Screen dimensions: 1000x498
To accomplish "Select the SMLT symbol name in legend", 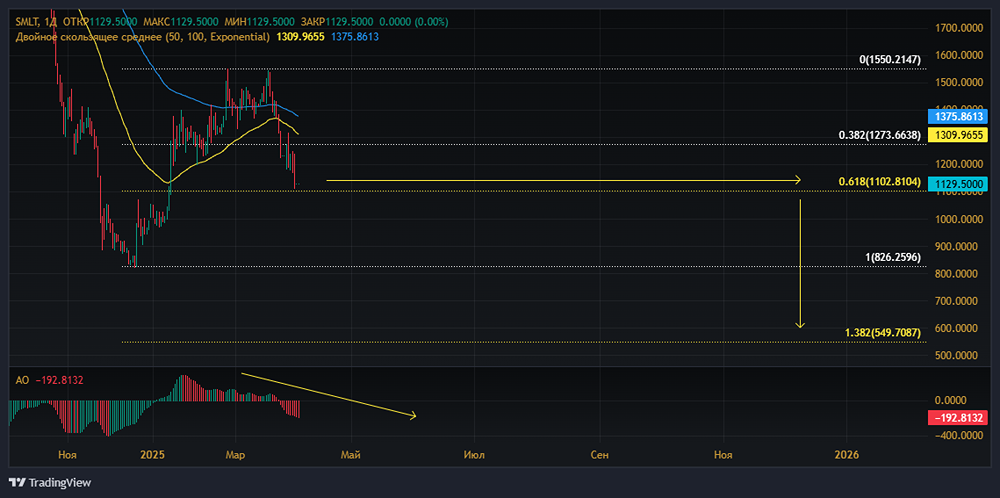I will (x=28, y=22).
